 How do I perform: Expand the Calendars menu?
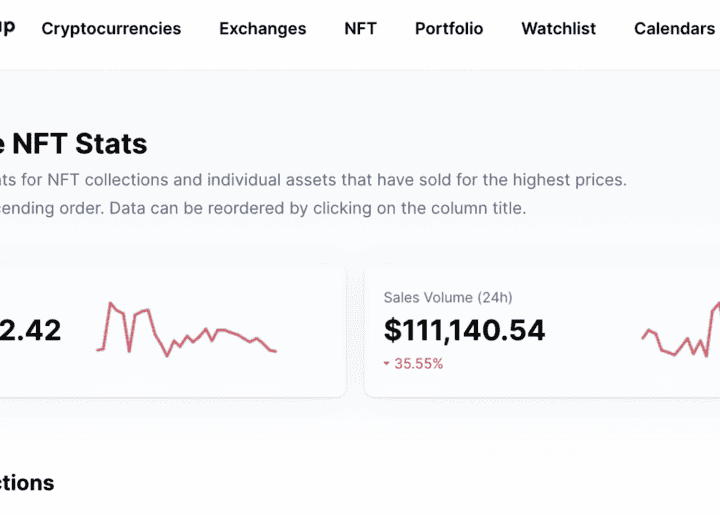674,28
